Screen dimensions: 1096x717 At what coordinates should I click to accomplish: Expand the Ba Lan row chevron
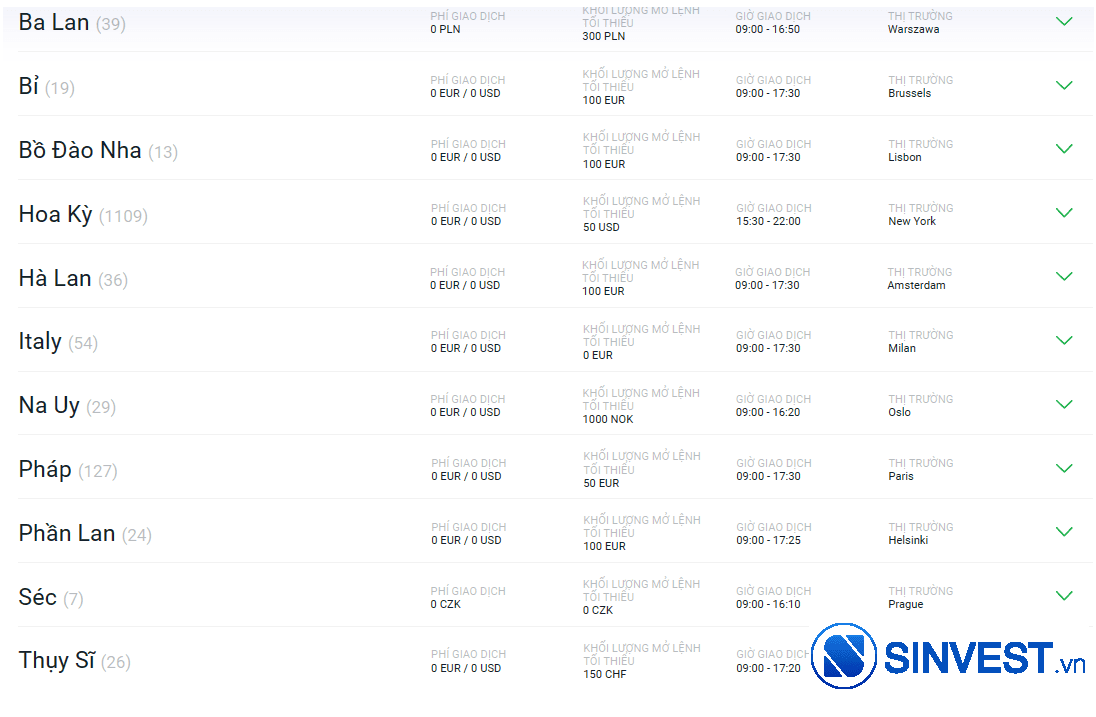[x=1064, y=22]
